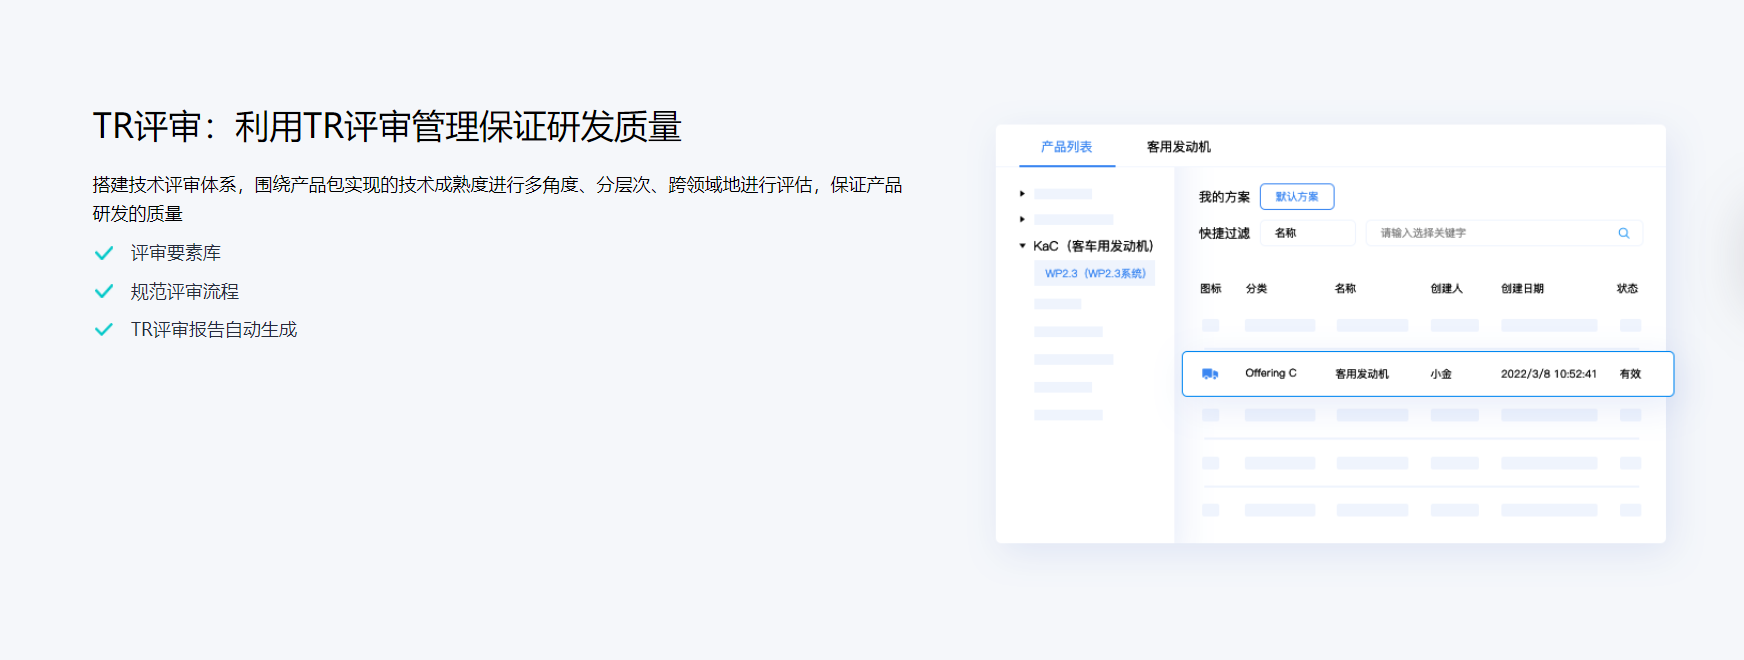This screenshot has height=660, width=1744.
Task: Expand the first collapsed tree node arrow
Action: pos(1022,194)
